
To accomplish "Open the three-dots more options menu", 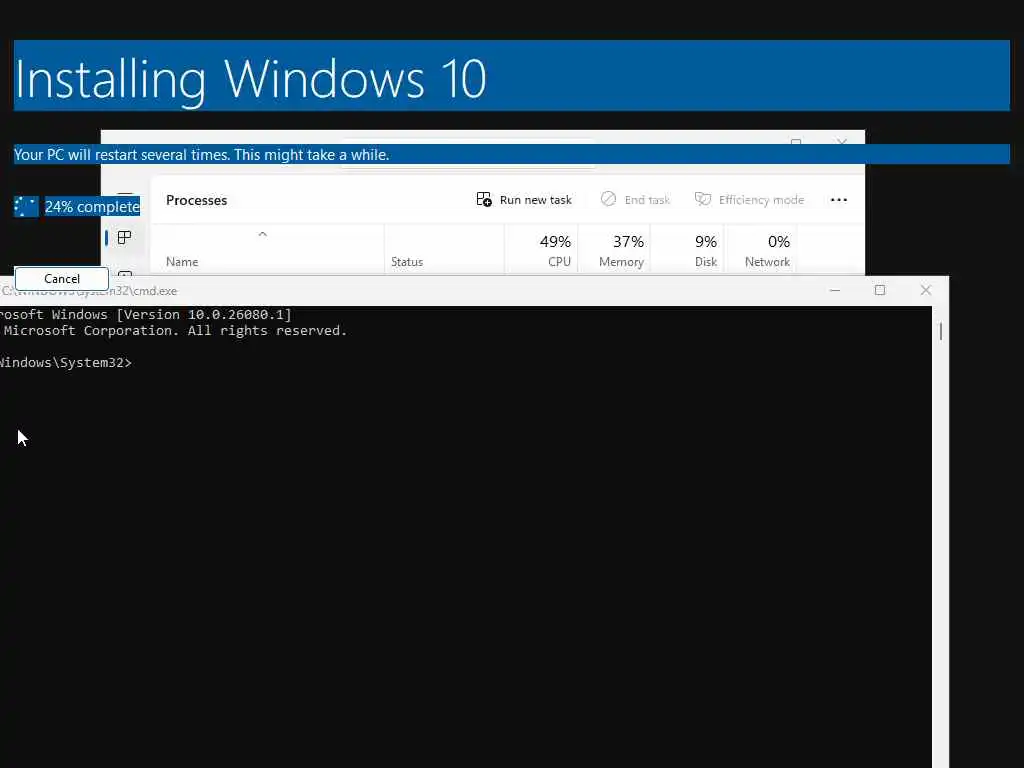I will [839, 200].
